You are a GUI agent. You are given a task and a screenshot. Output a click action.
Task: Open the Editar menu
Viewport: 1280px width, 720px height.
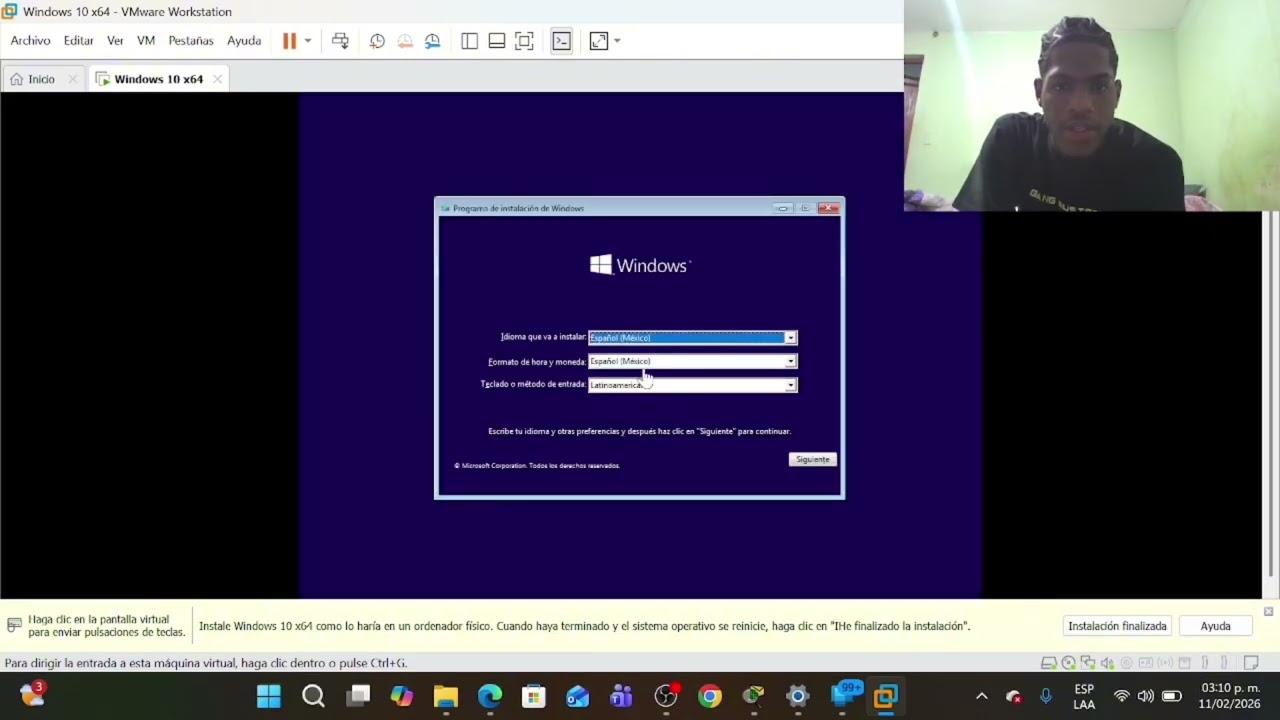point(78,41)
